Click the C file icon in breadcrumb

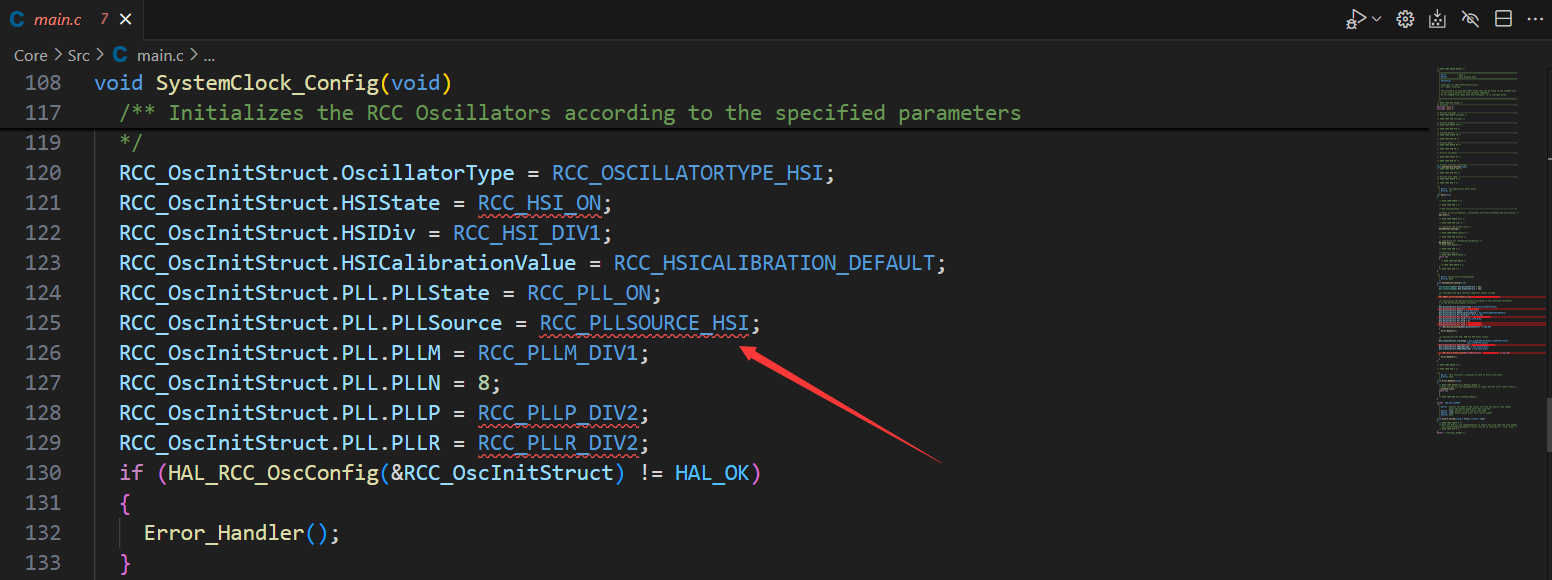[x=120, y=55]
